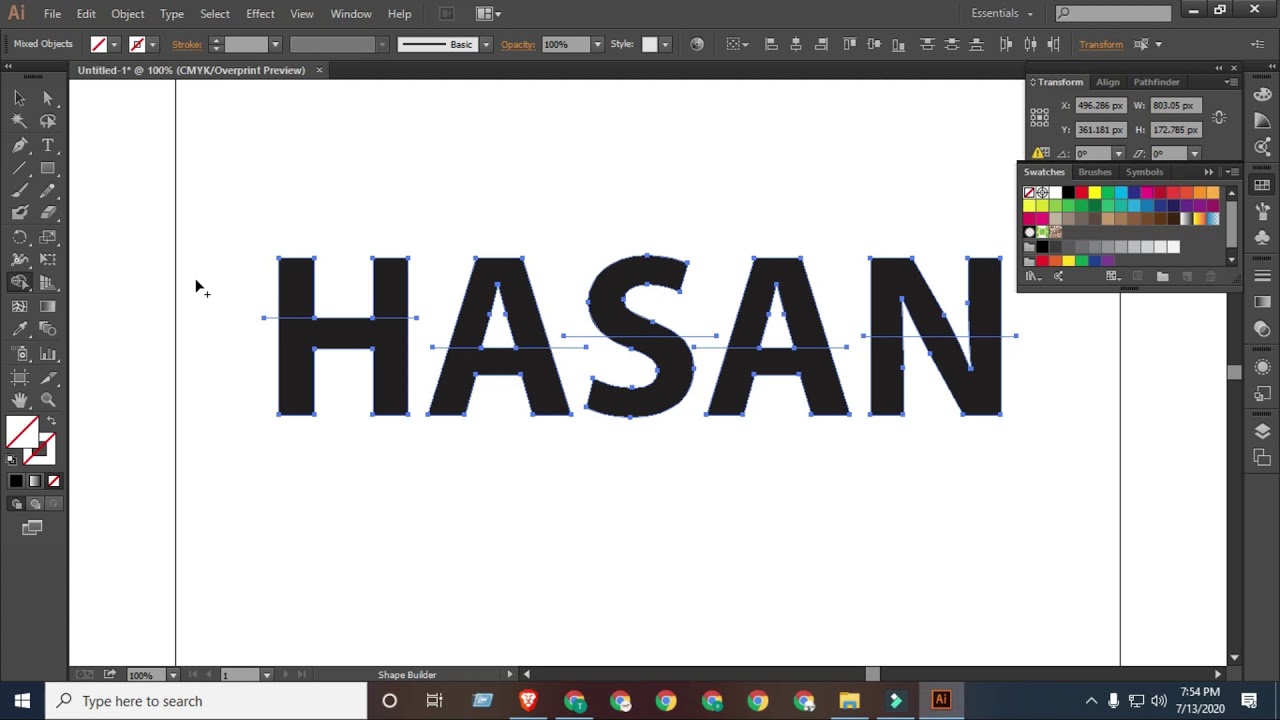Open the Object menu
The height and width of the screenshot is (720, 1280).
127,13
